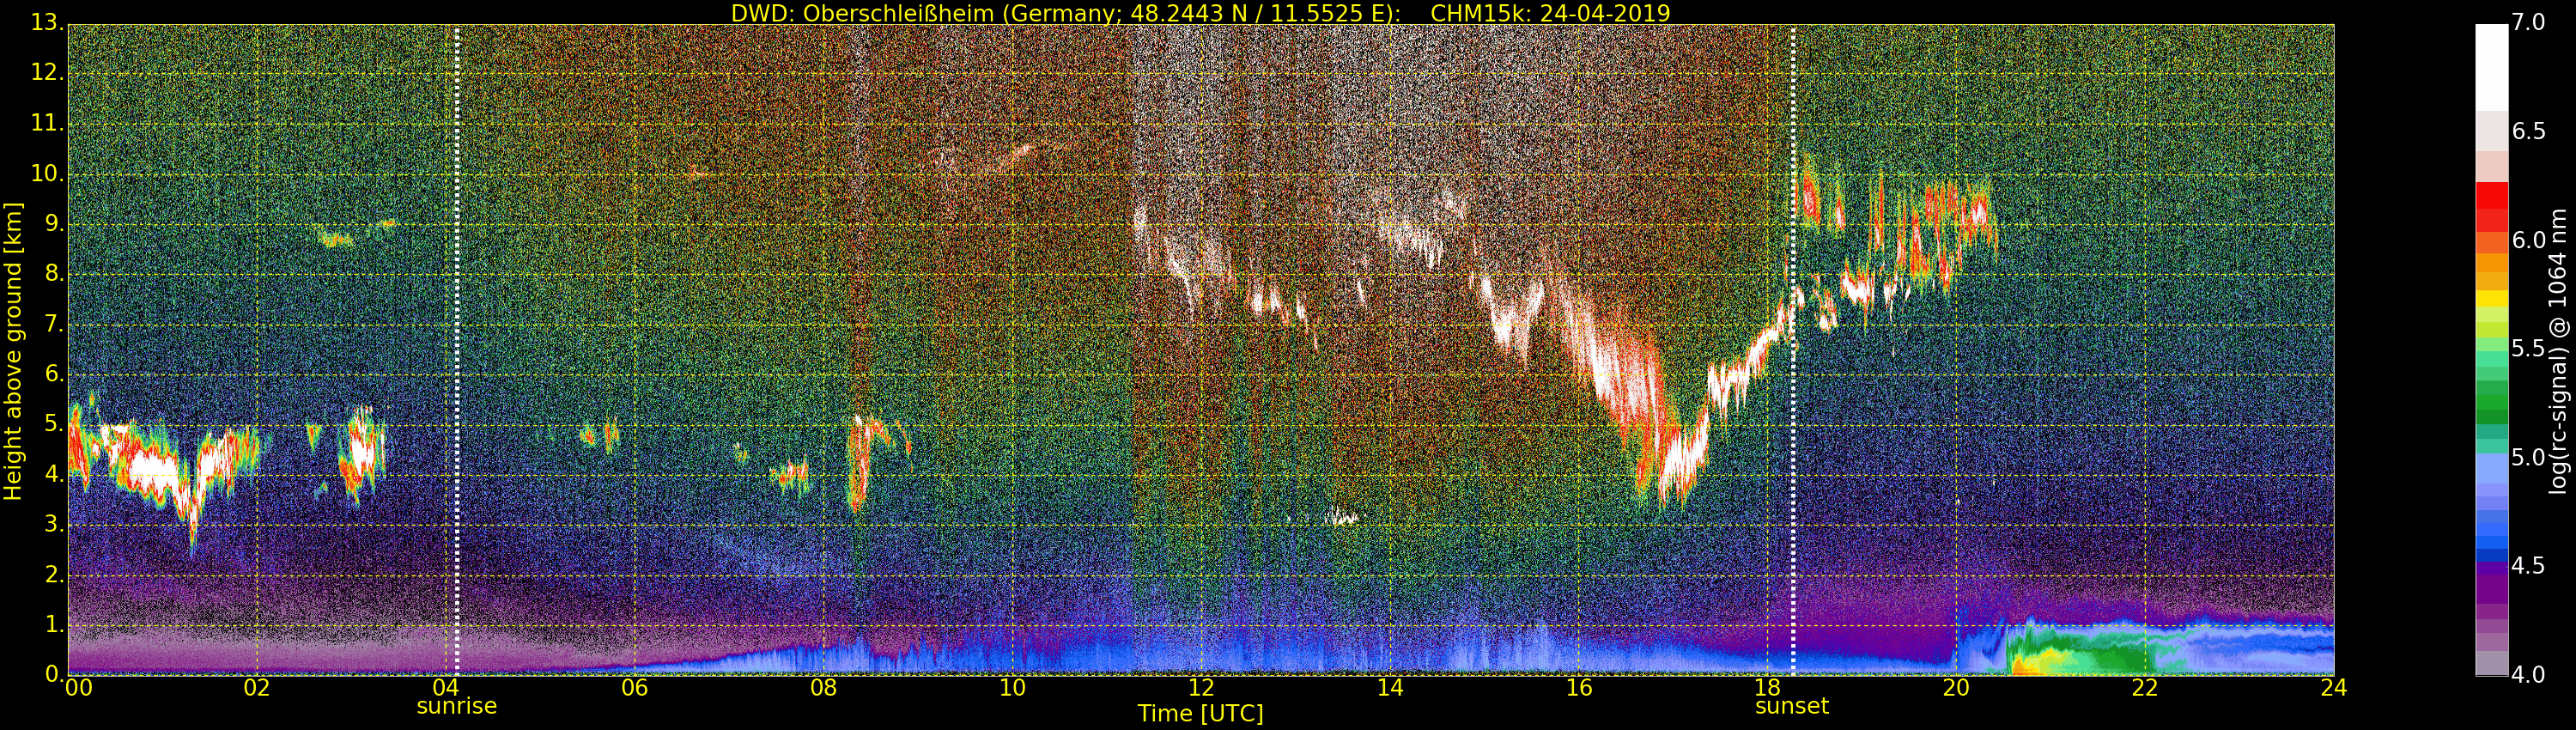This screenshot has width=2576, height=730.
Task: Click the sunrise label below the time axis
Action: pos(456,706)
